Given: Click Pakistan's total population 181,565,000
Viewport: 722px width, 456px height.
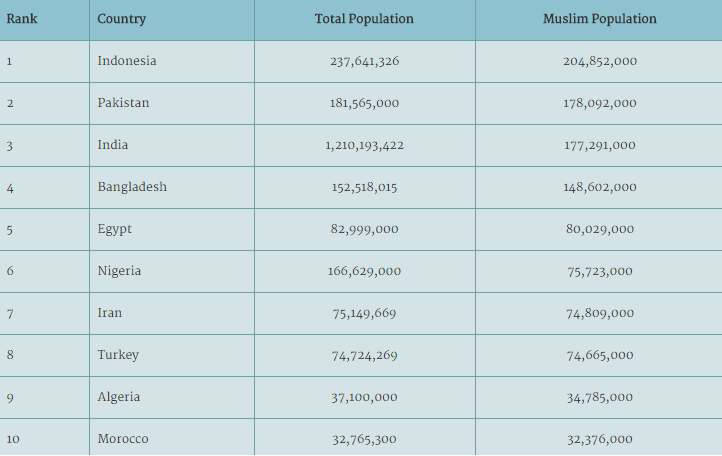Looking at the screenshot, I should coord(364,103).
